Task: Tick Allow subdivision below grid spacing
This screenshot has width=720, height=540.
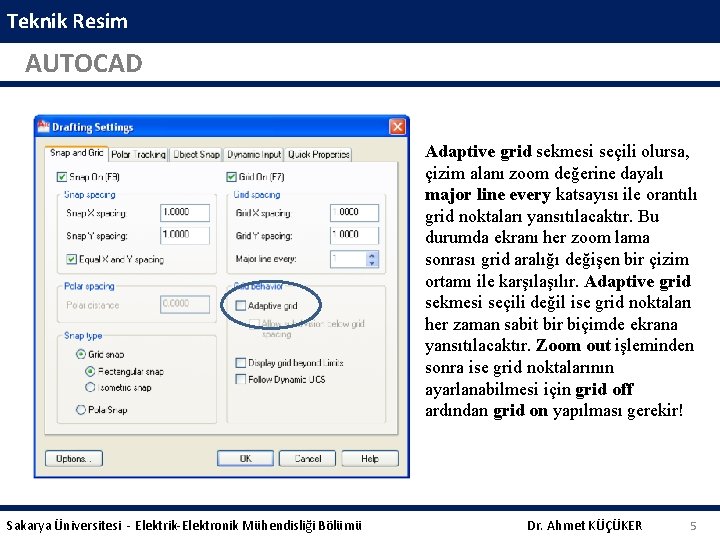Action: [254, 324]
